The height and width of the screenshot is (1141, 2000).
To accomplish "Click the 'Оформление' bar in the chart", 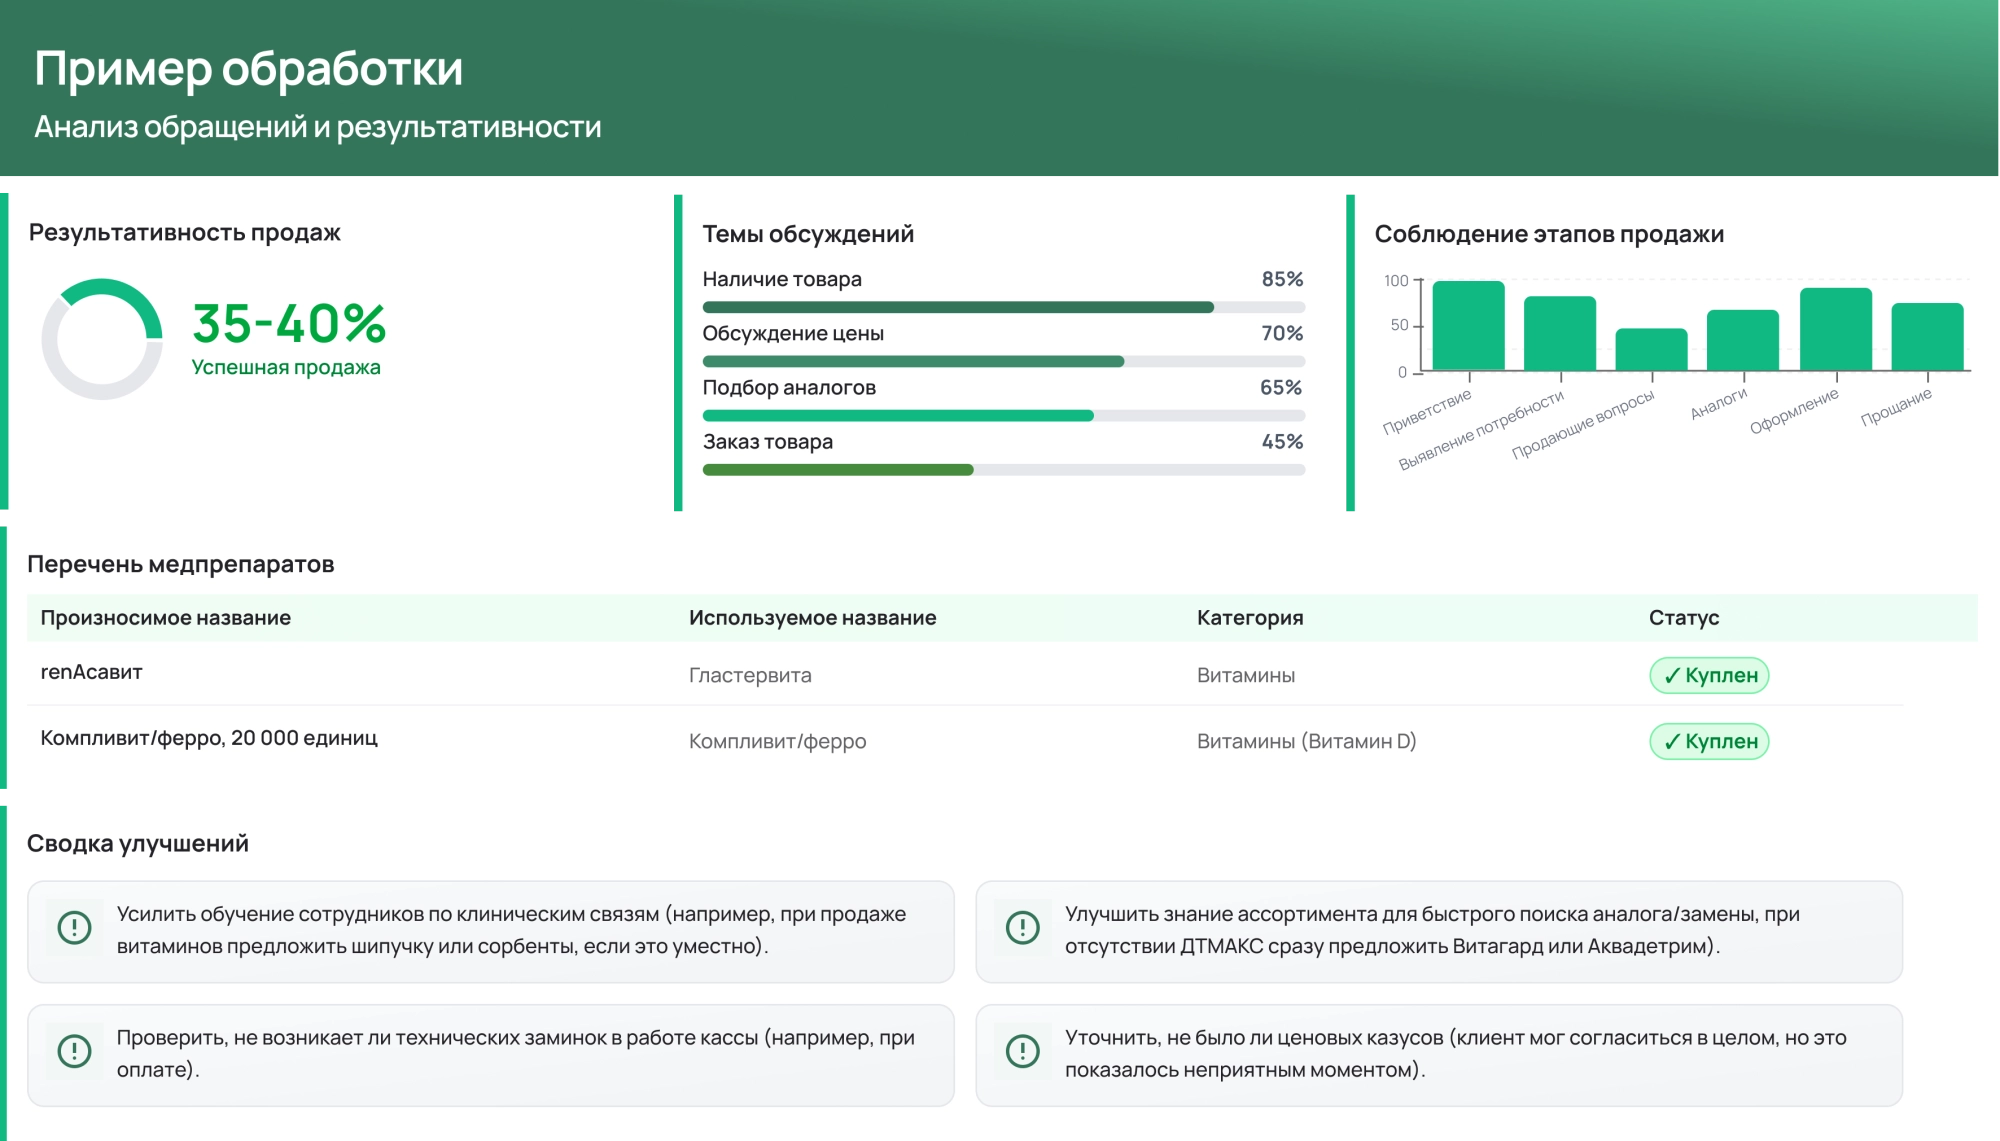I will (1836, 329).
